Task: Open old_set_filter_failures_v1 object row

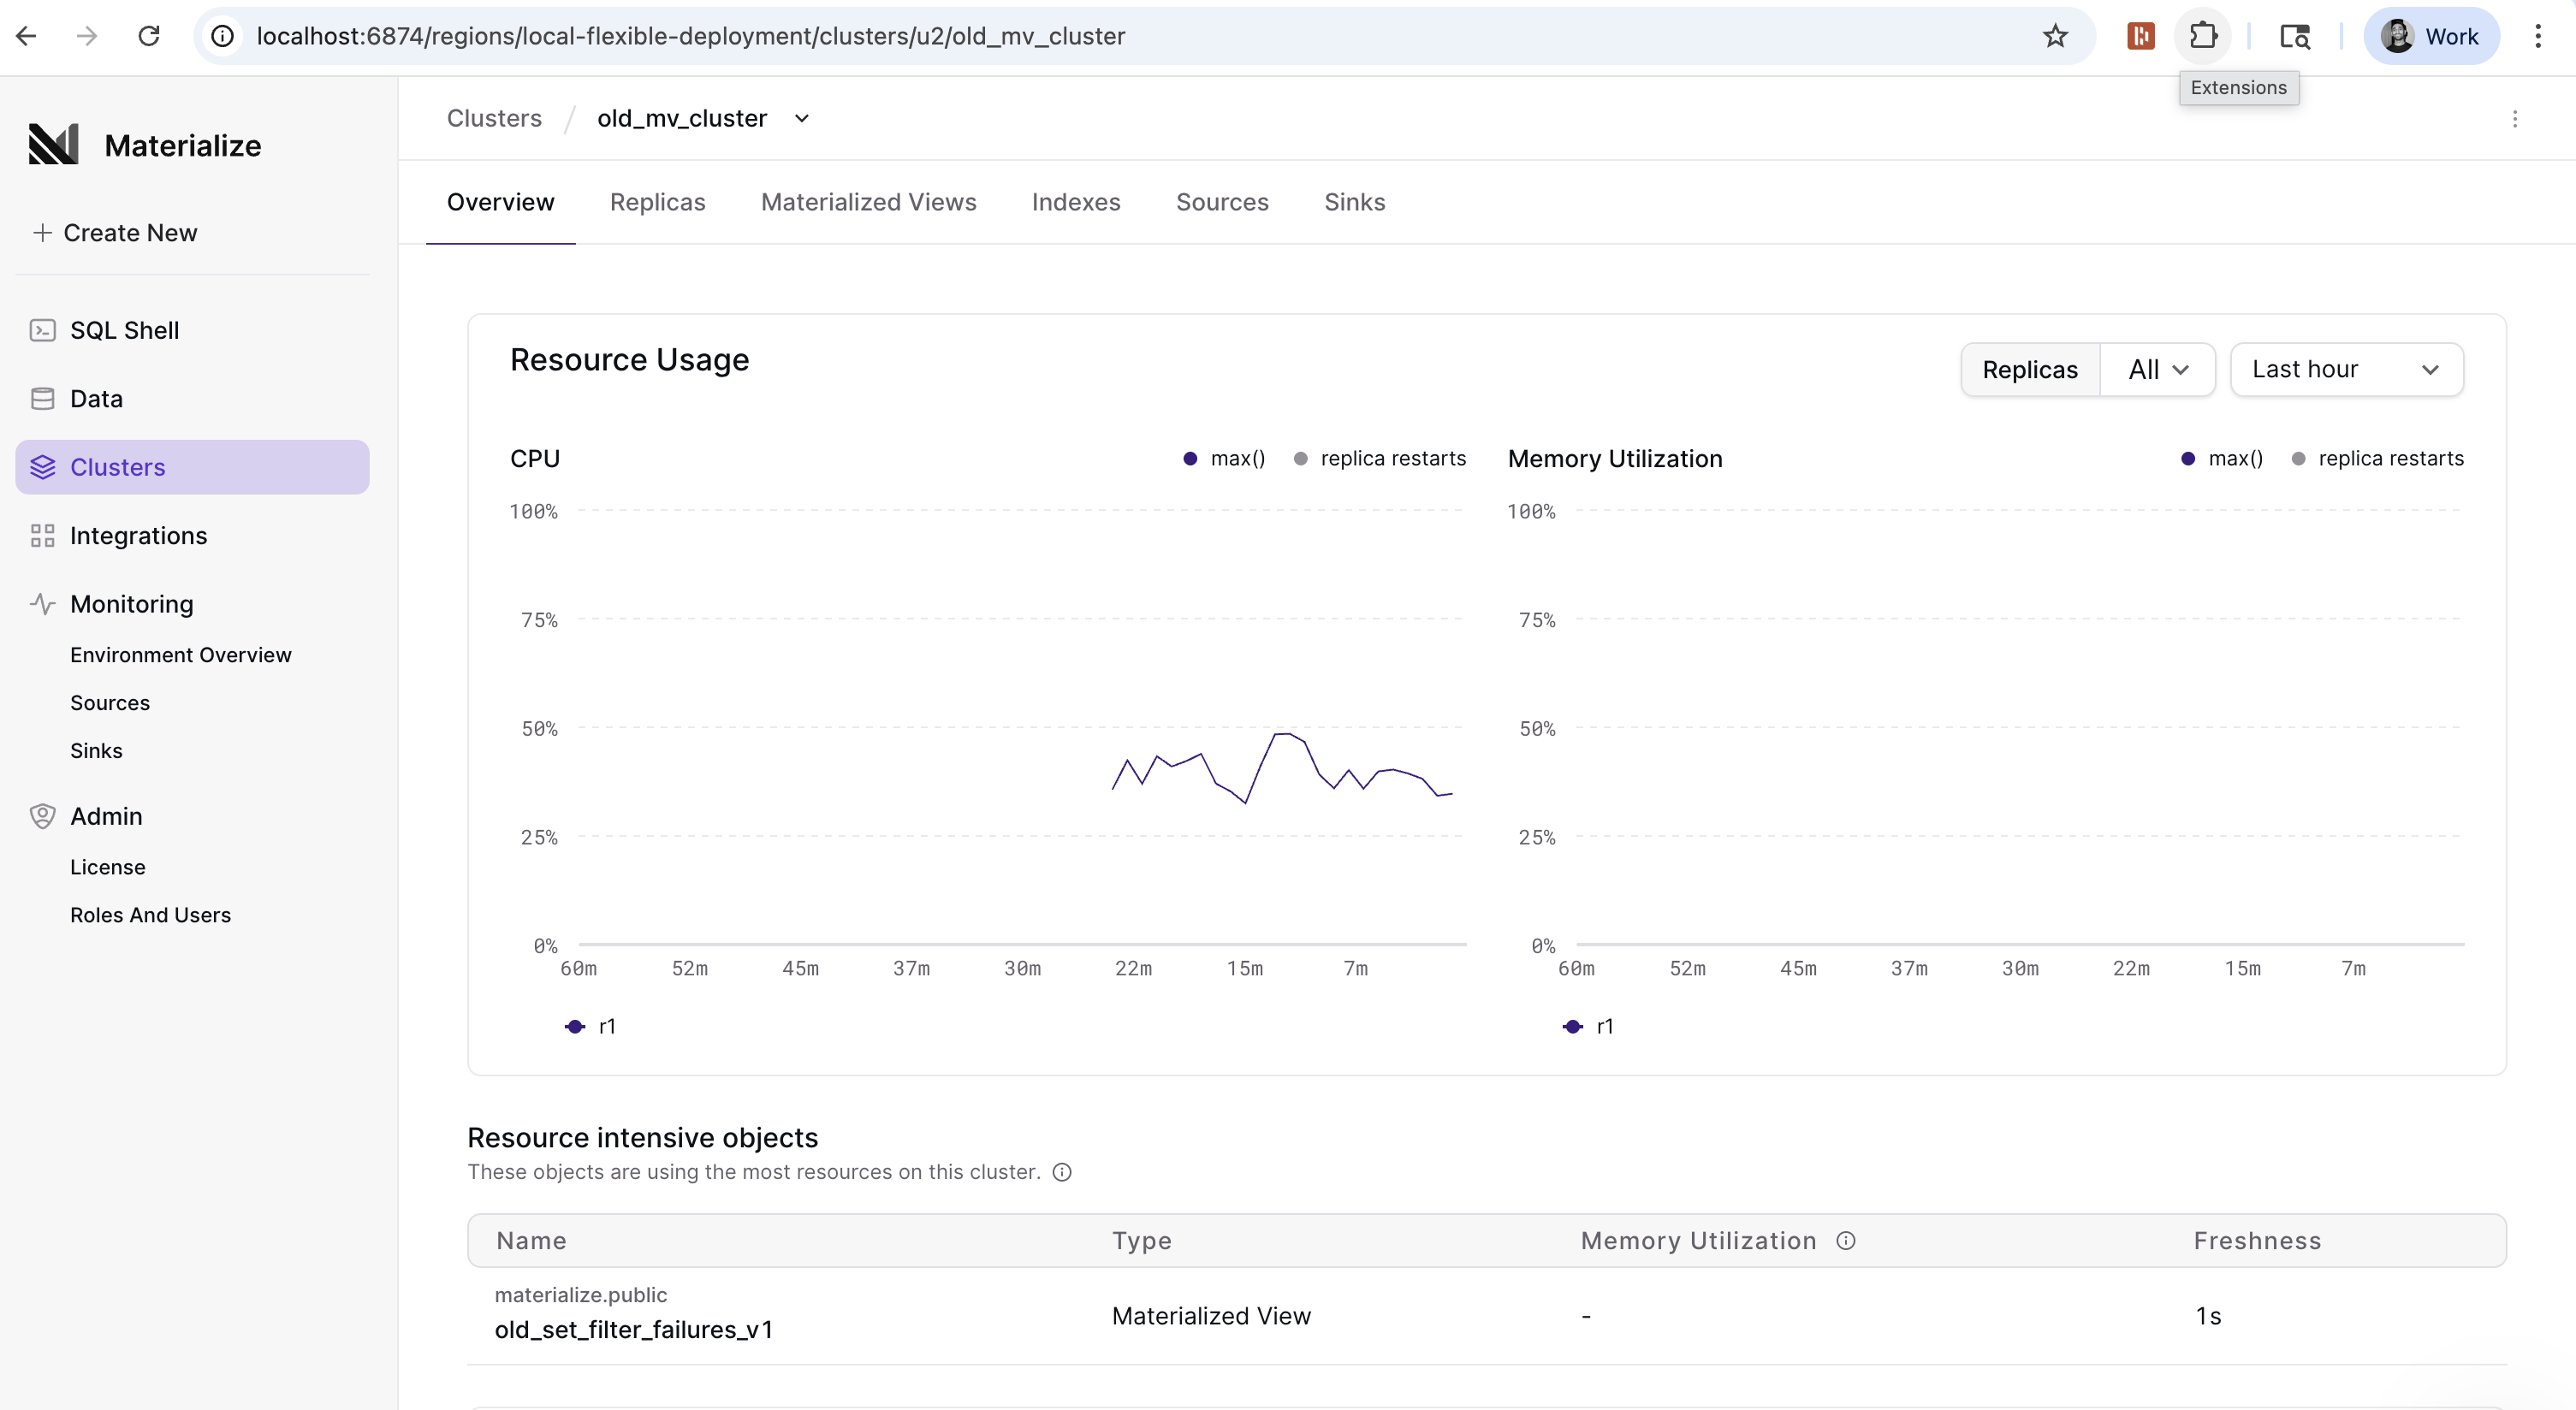Action: tap(1486, 1316)
